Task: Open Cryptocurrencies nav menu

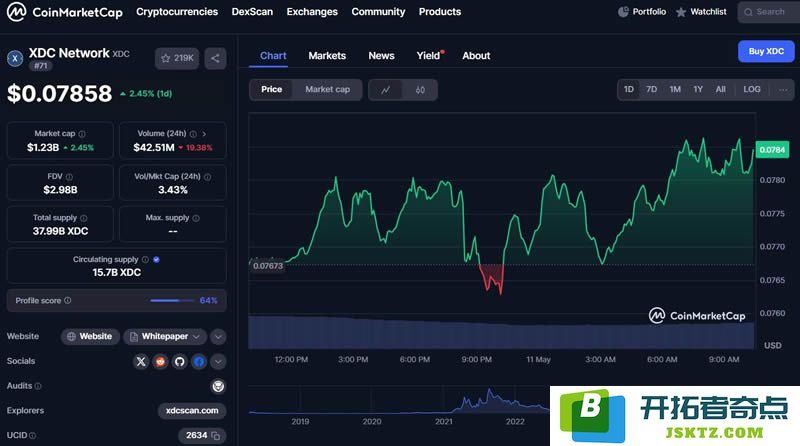Action: click(177, 12)
